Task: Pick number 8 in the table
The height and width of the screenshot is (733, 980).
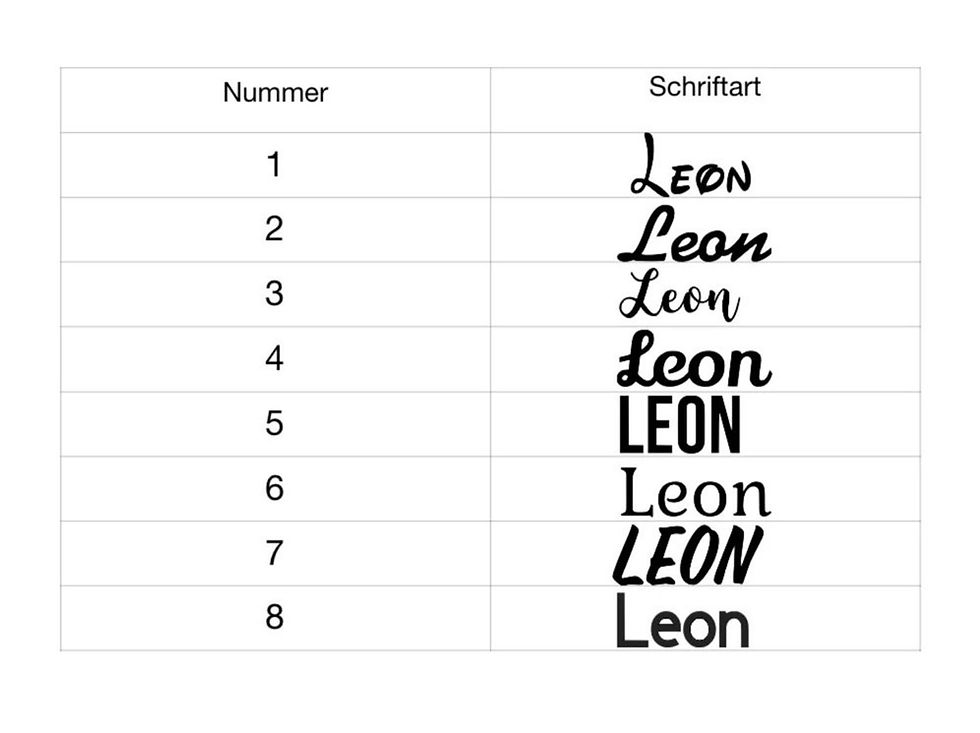Action: pyautogui.click(x=275, y=617)
